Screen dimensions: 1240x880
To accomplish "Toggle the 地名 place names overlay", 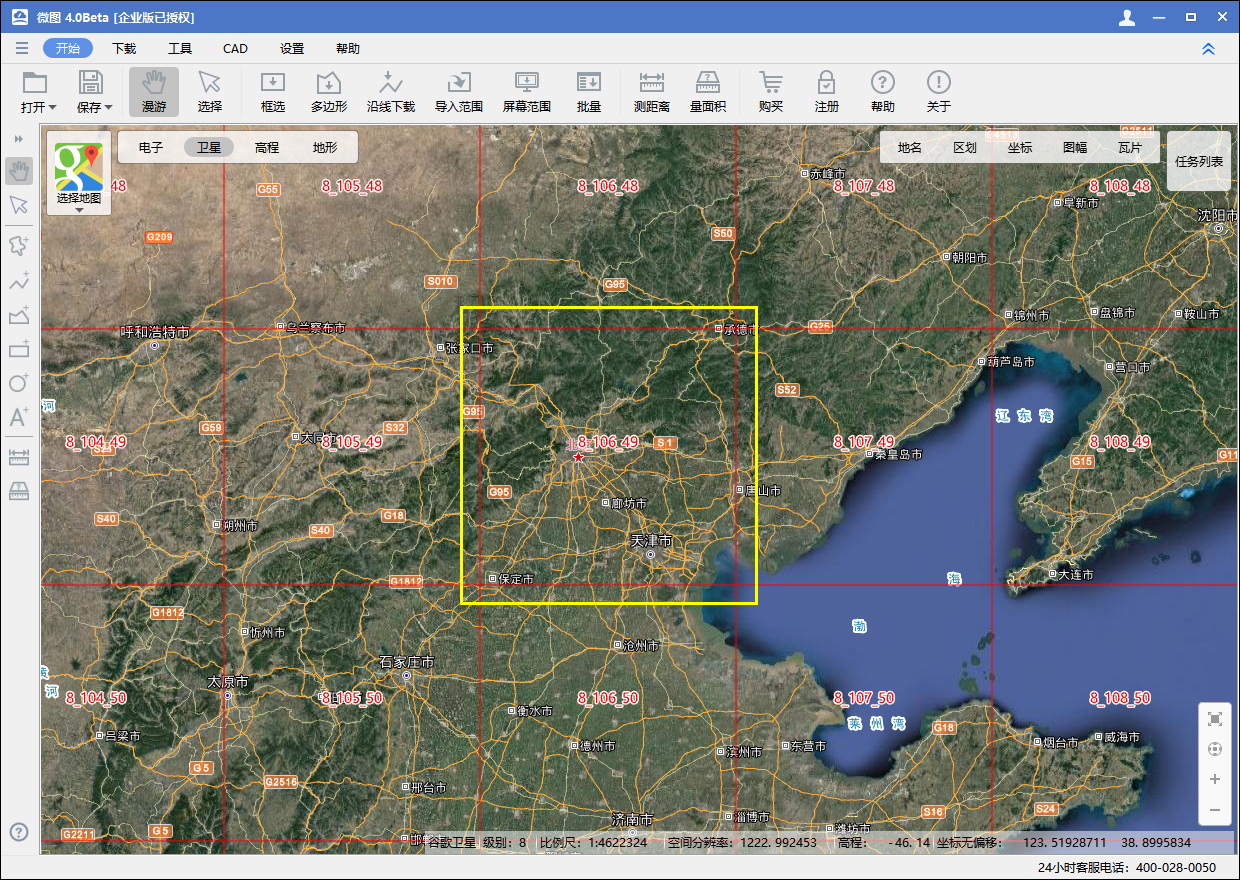I will (907, 146).
